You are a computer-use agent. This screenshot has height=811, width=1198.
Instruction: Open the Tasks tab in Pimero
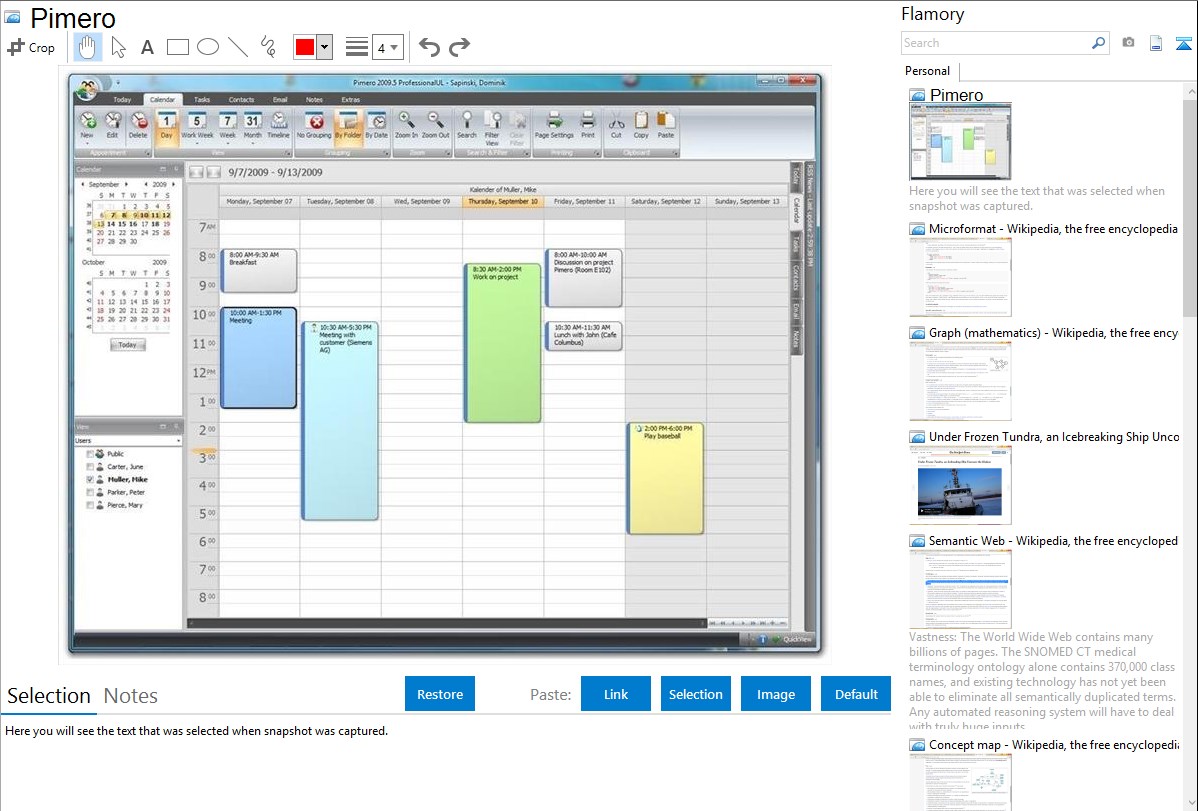tap(202, 99)
